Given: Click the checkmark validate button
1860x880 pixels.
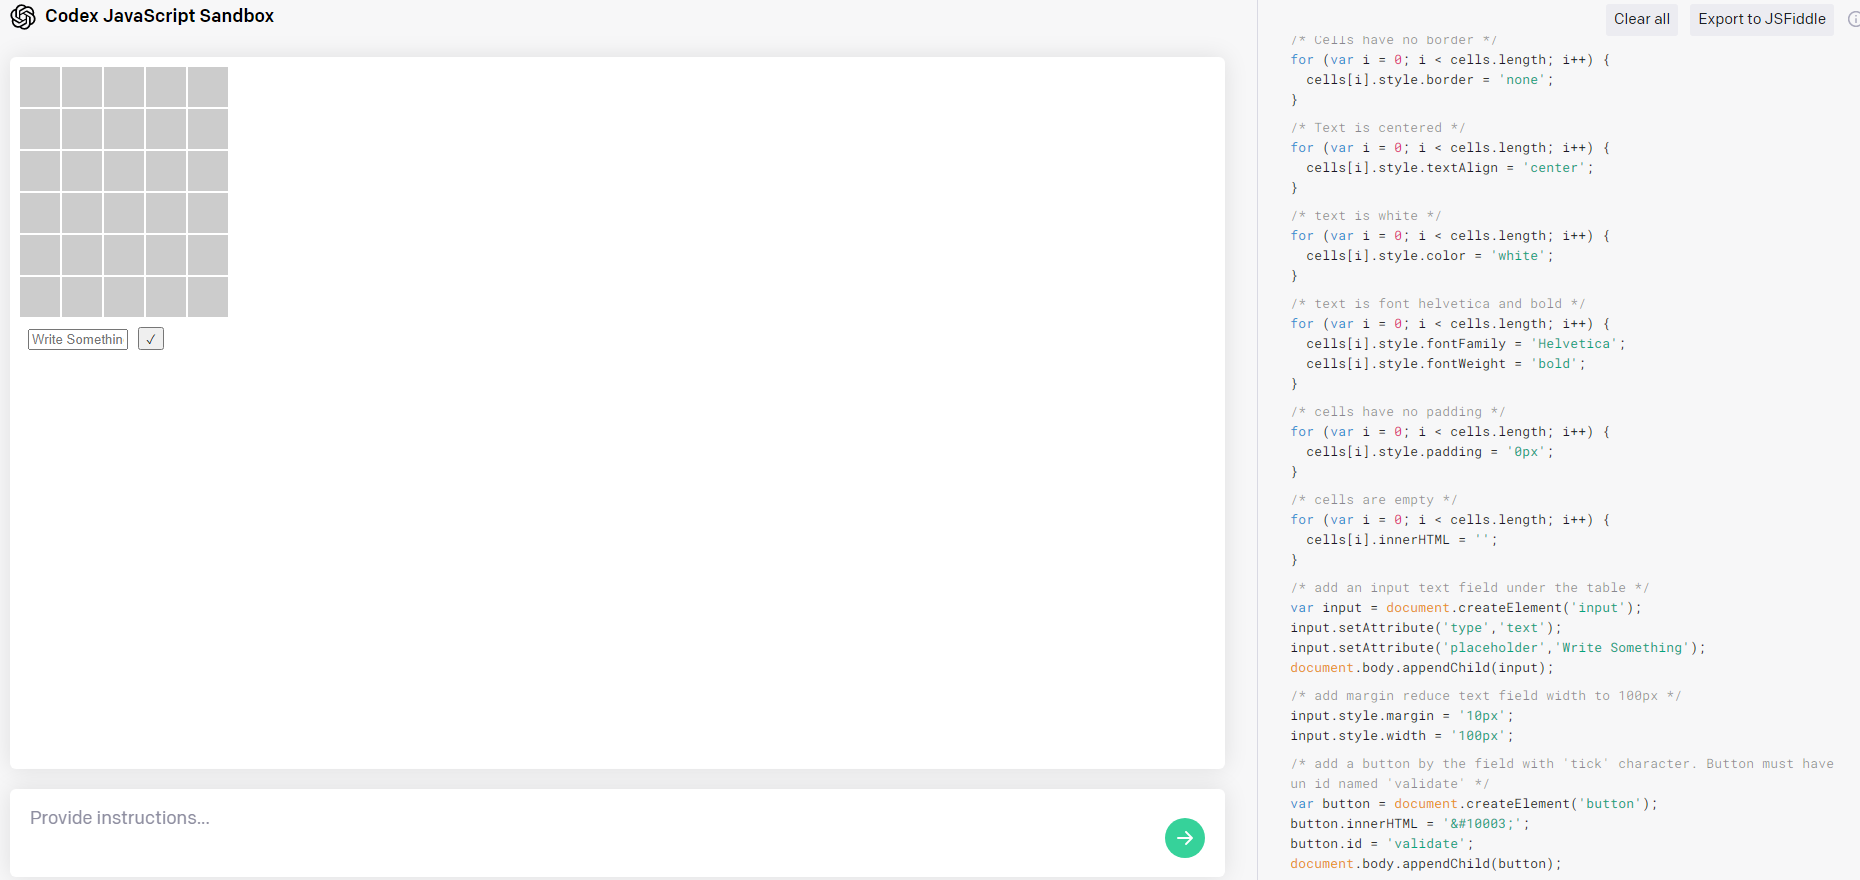Looking at the screenshot, I should tap(151, 339).
